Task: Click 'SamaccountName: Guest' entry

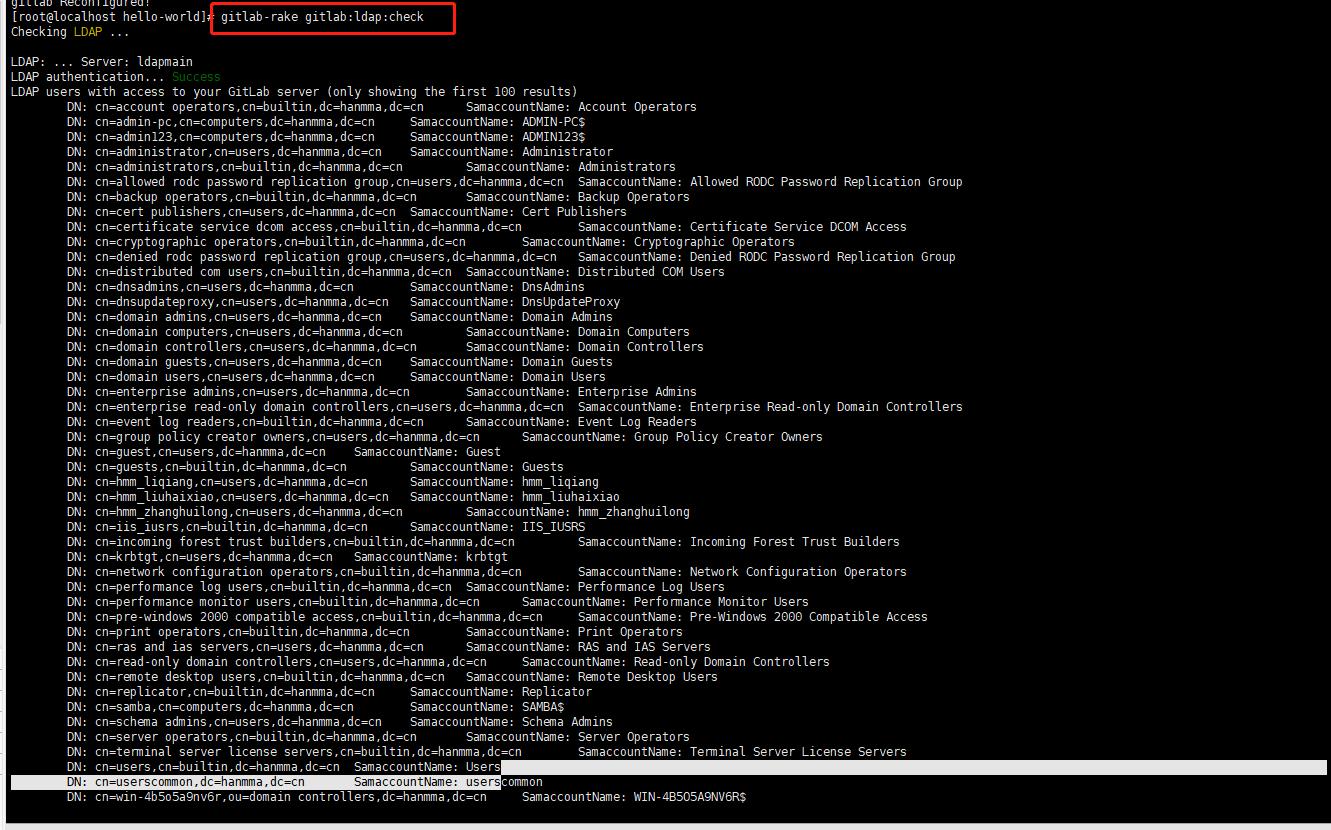Action: click(x=427, y=452)
